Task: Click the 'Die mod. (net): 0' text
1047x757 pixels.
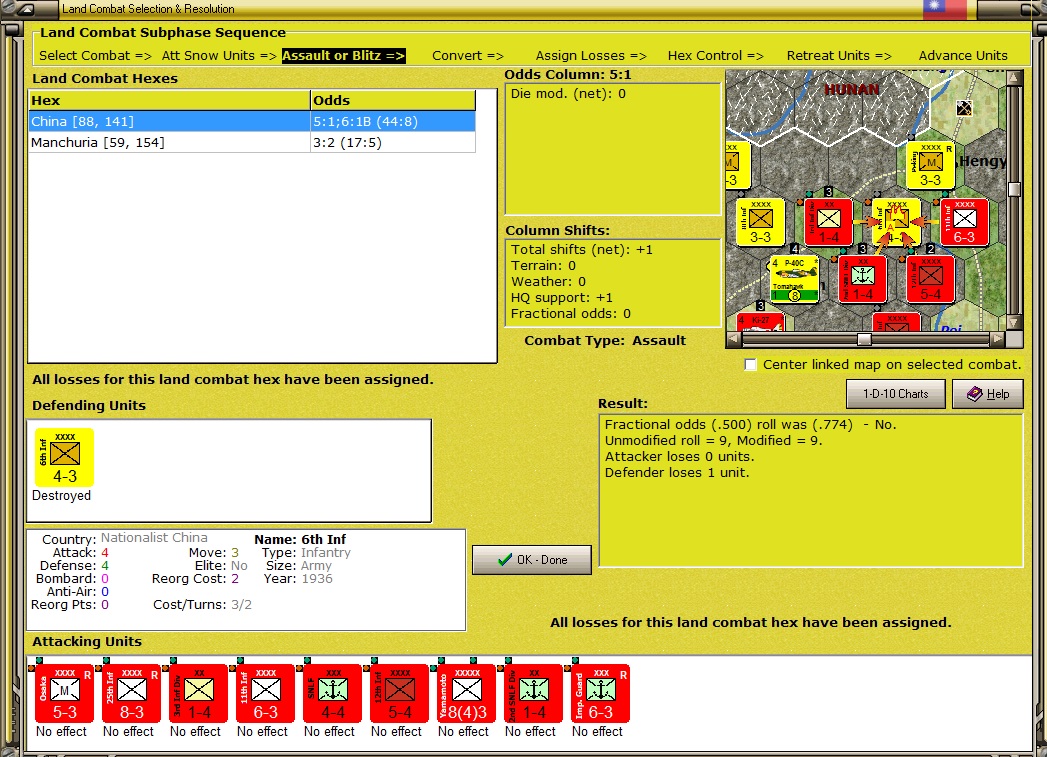Action: 568,93
